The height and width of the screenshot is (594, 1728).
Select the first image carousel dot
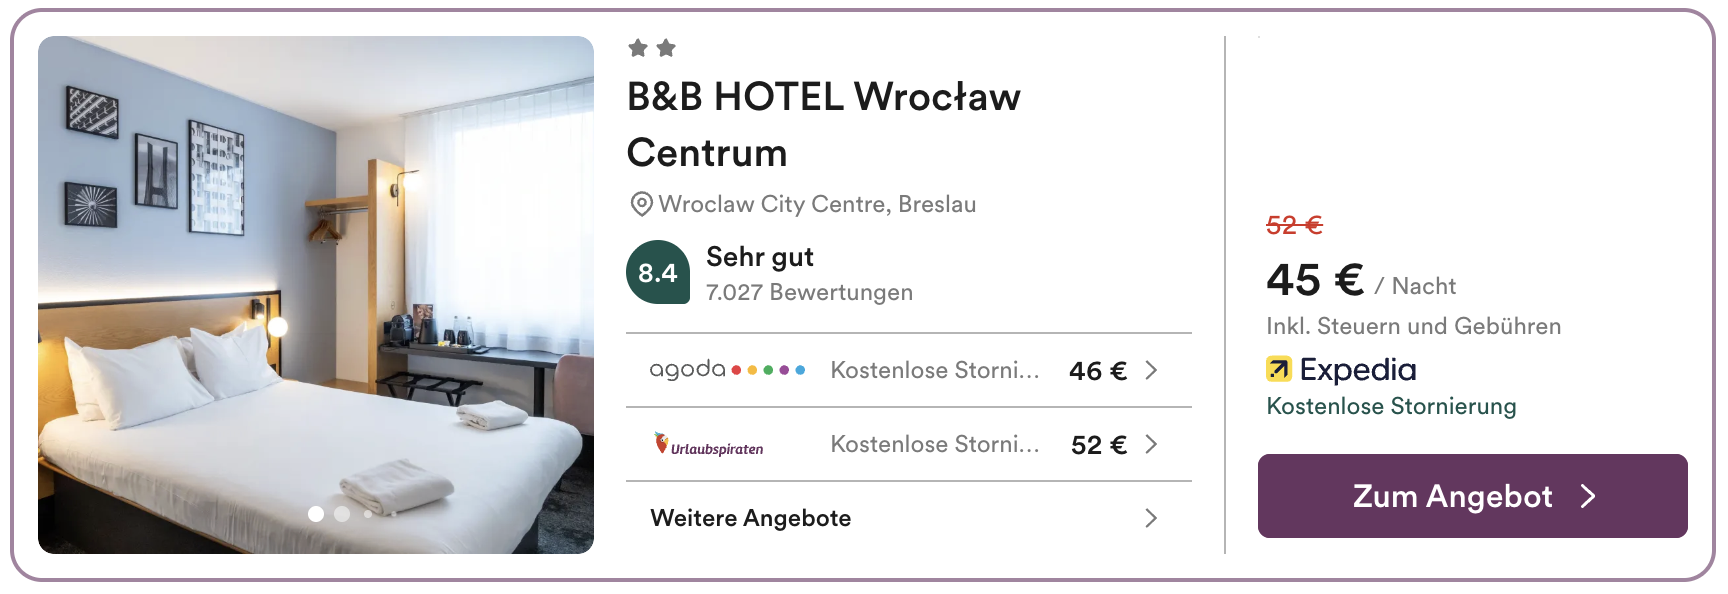pyautogui.click(x=316, y=514)
